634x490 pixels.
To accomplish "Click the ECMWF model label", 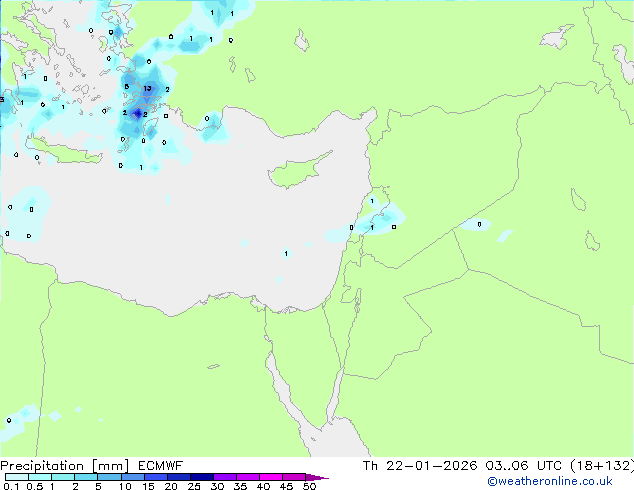I will (161, 466).
